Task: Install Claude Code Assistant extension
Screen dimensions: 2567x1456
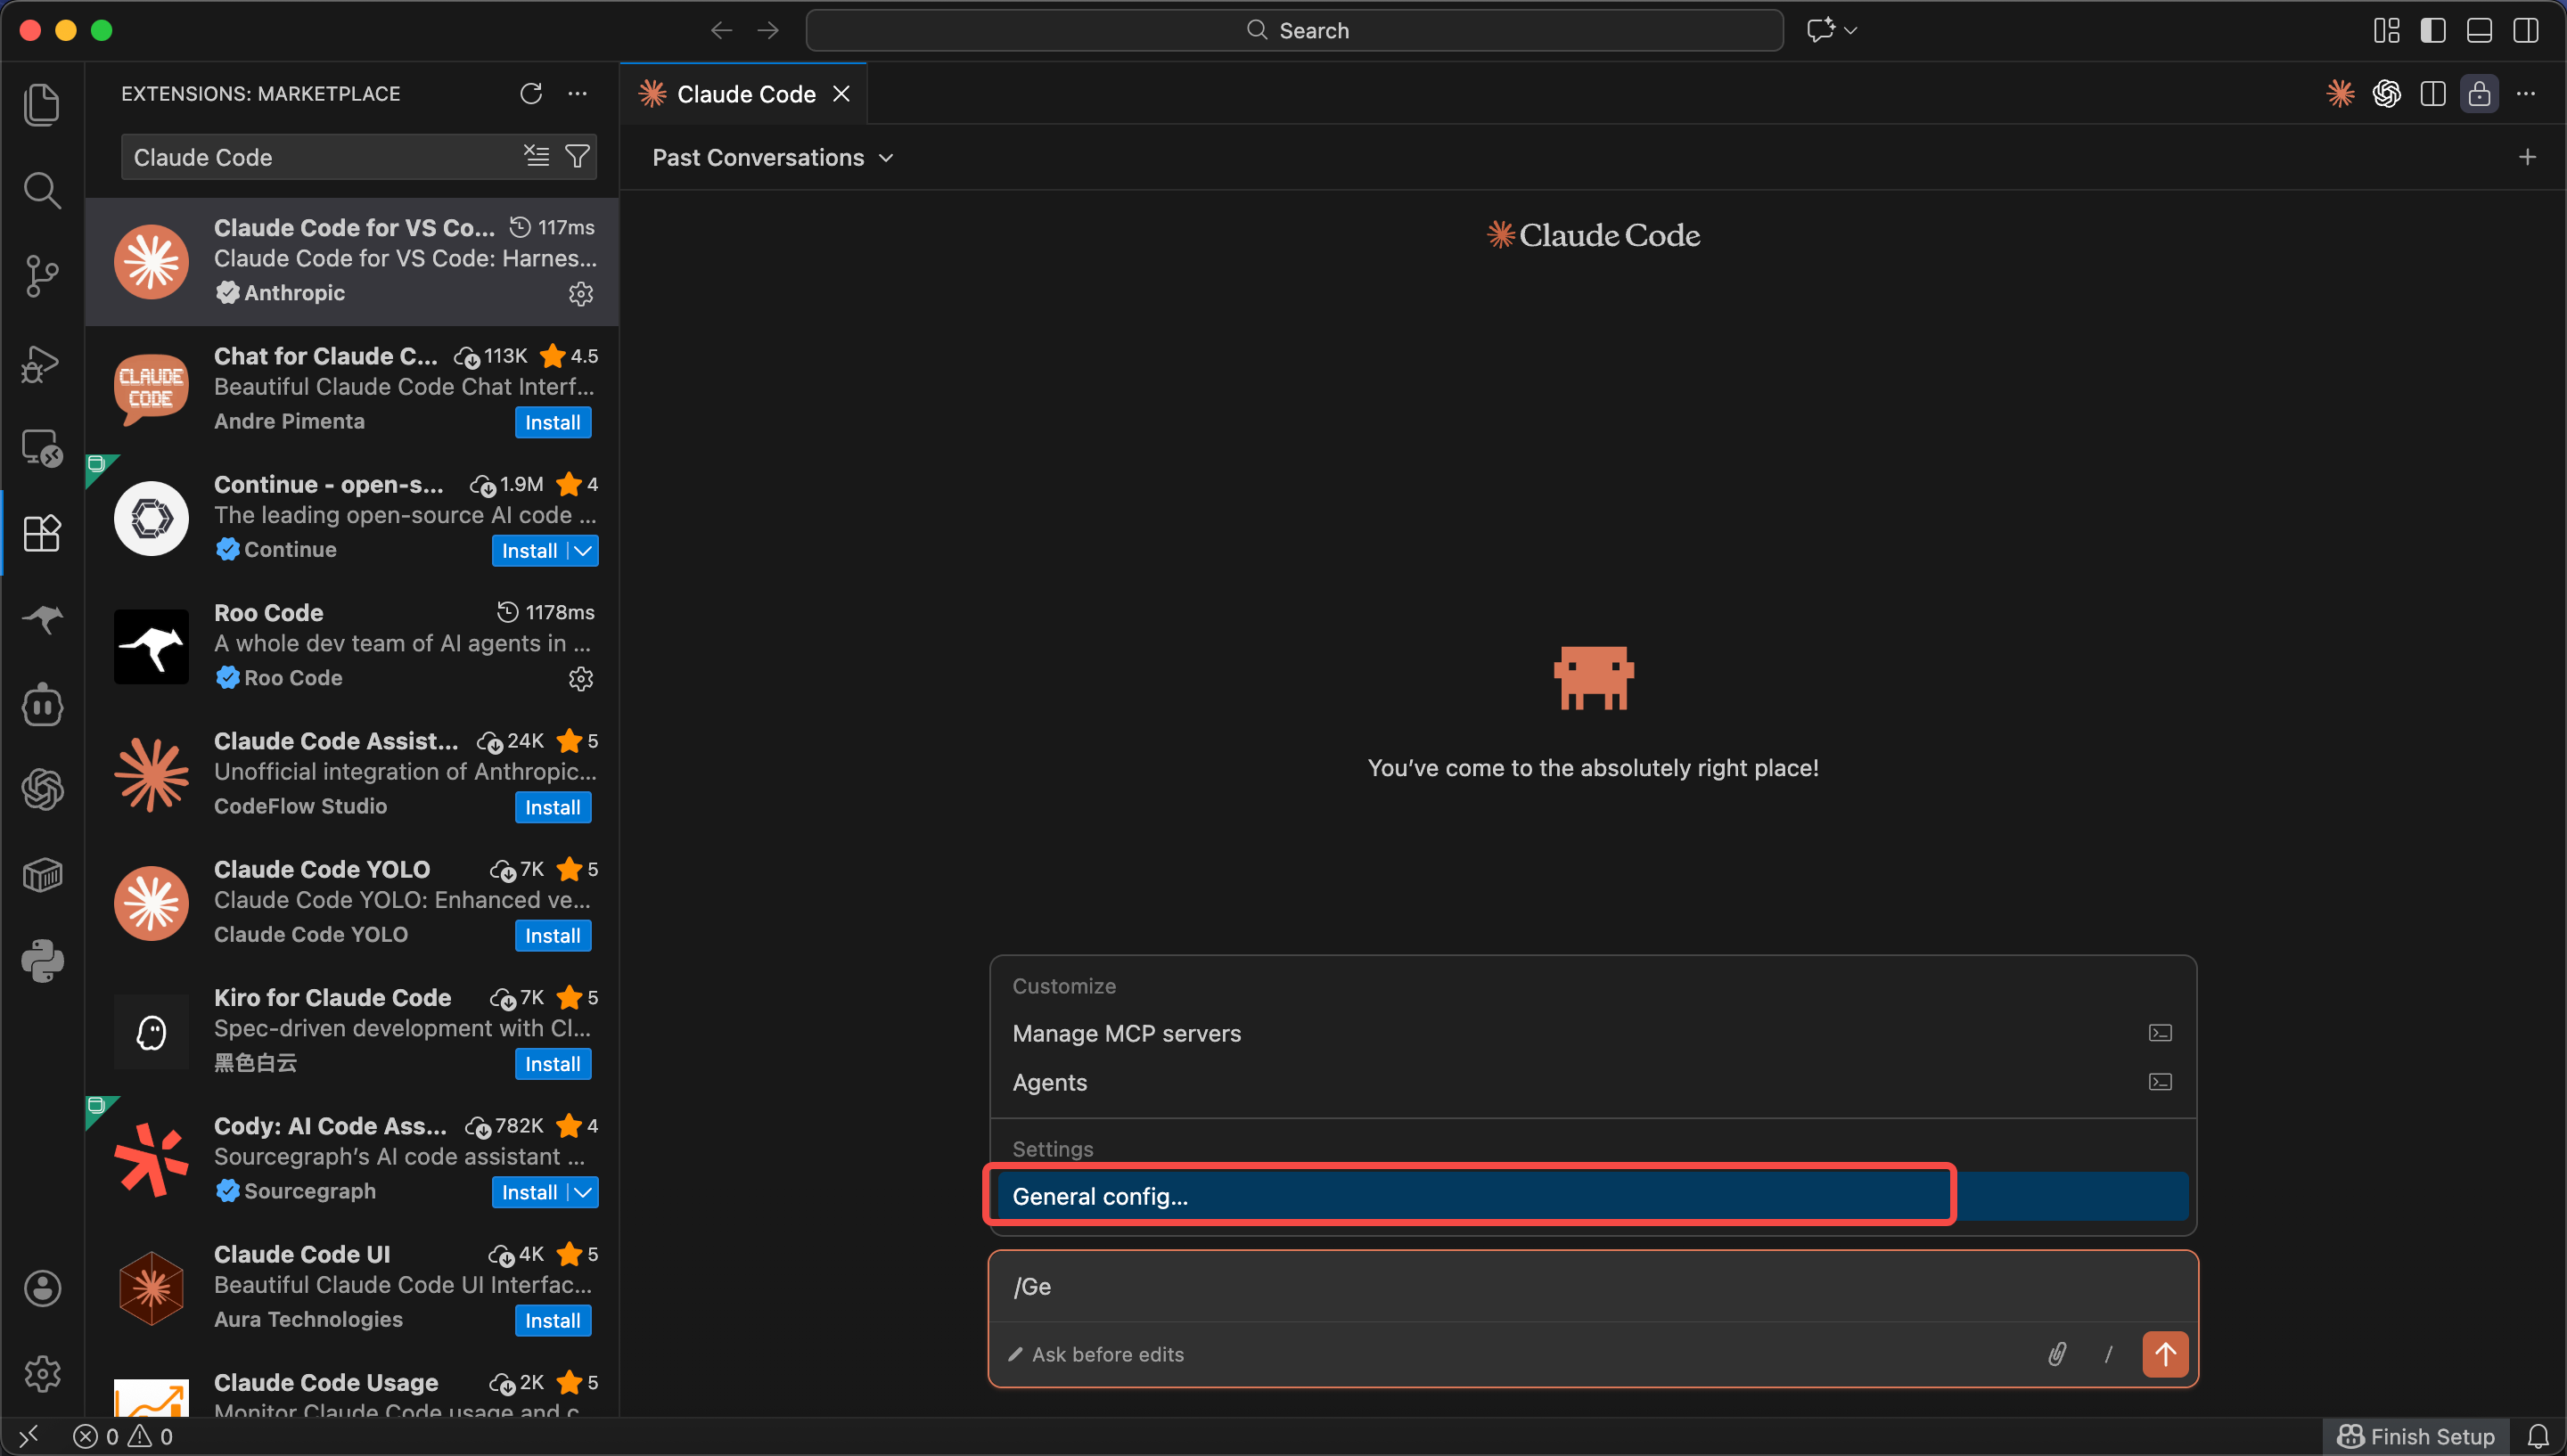Action: pos(553,807)
